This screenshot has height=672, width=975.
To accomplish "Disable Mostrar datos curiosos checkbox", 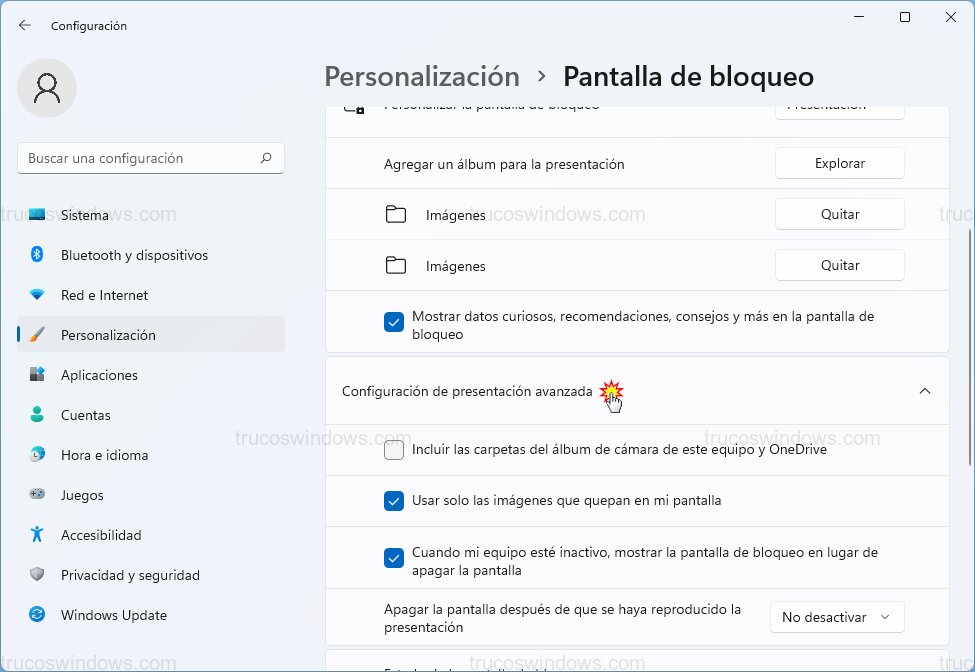I will (x=394, y=322).
